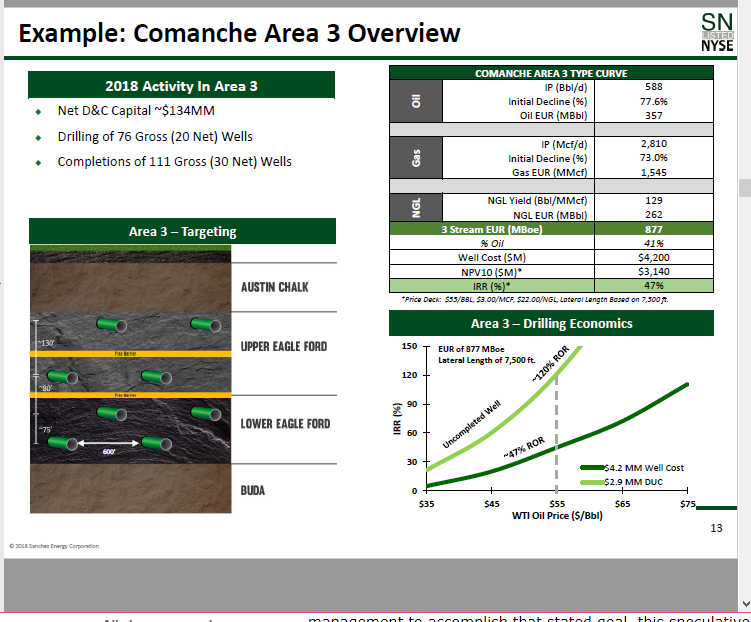The height and width of the screenshot is (622, 751).
Task: Select the IRR value 47%
Action: coord(653,285)
